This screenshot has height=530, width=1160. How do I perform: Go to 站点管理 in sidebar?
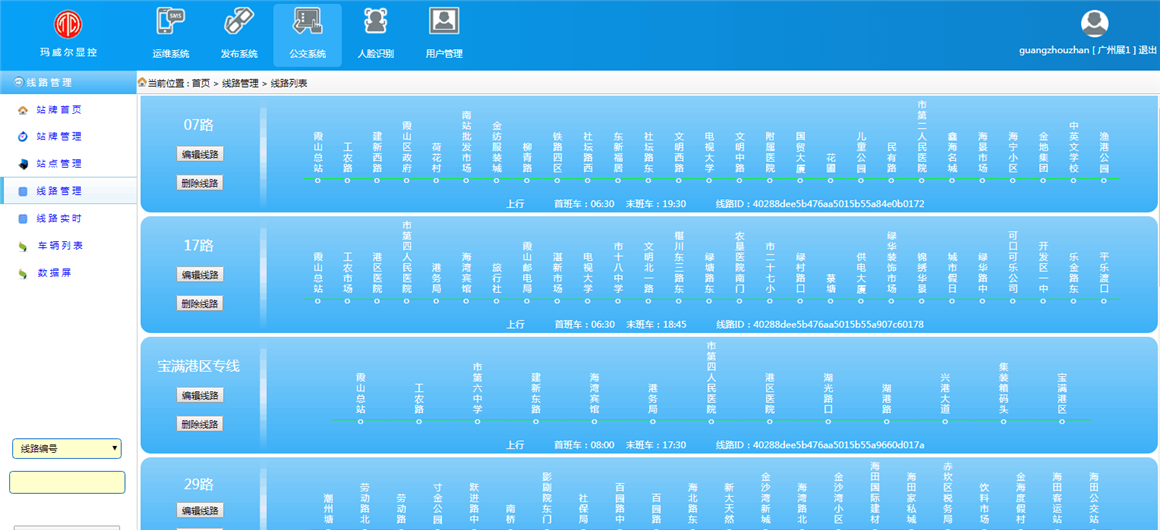[x=59, y=164]
